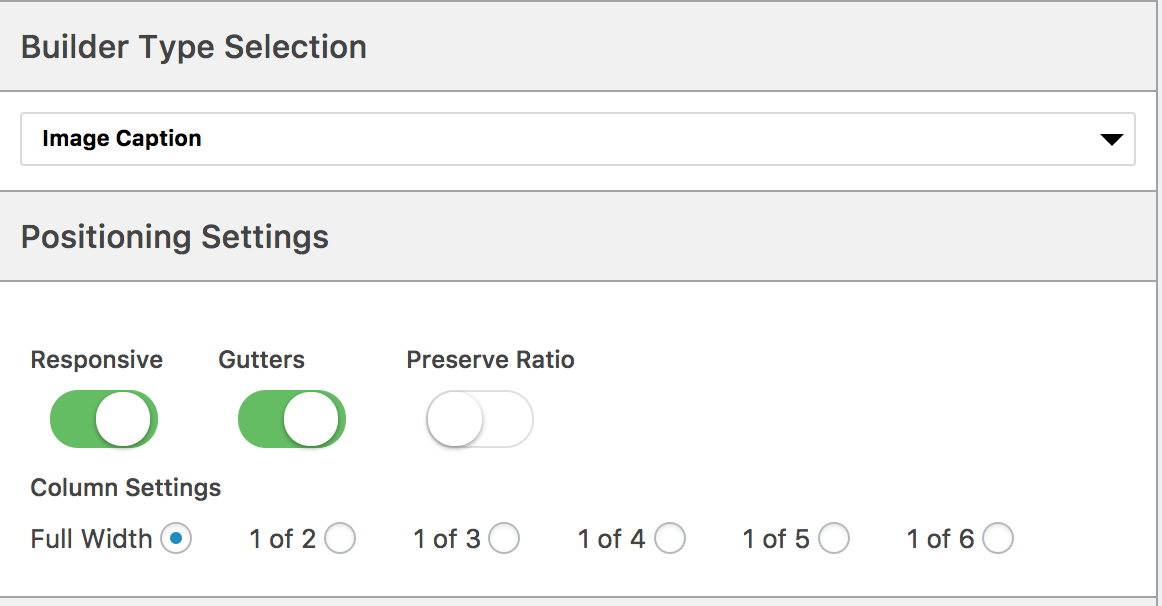1162x606 pixels.
Task: Turn off the Gutters toggle switch
Action: [292, 419]
